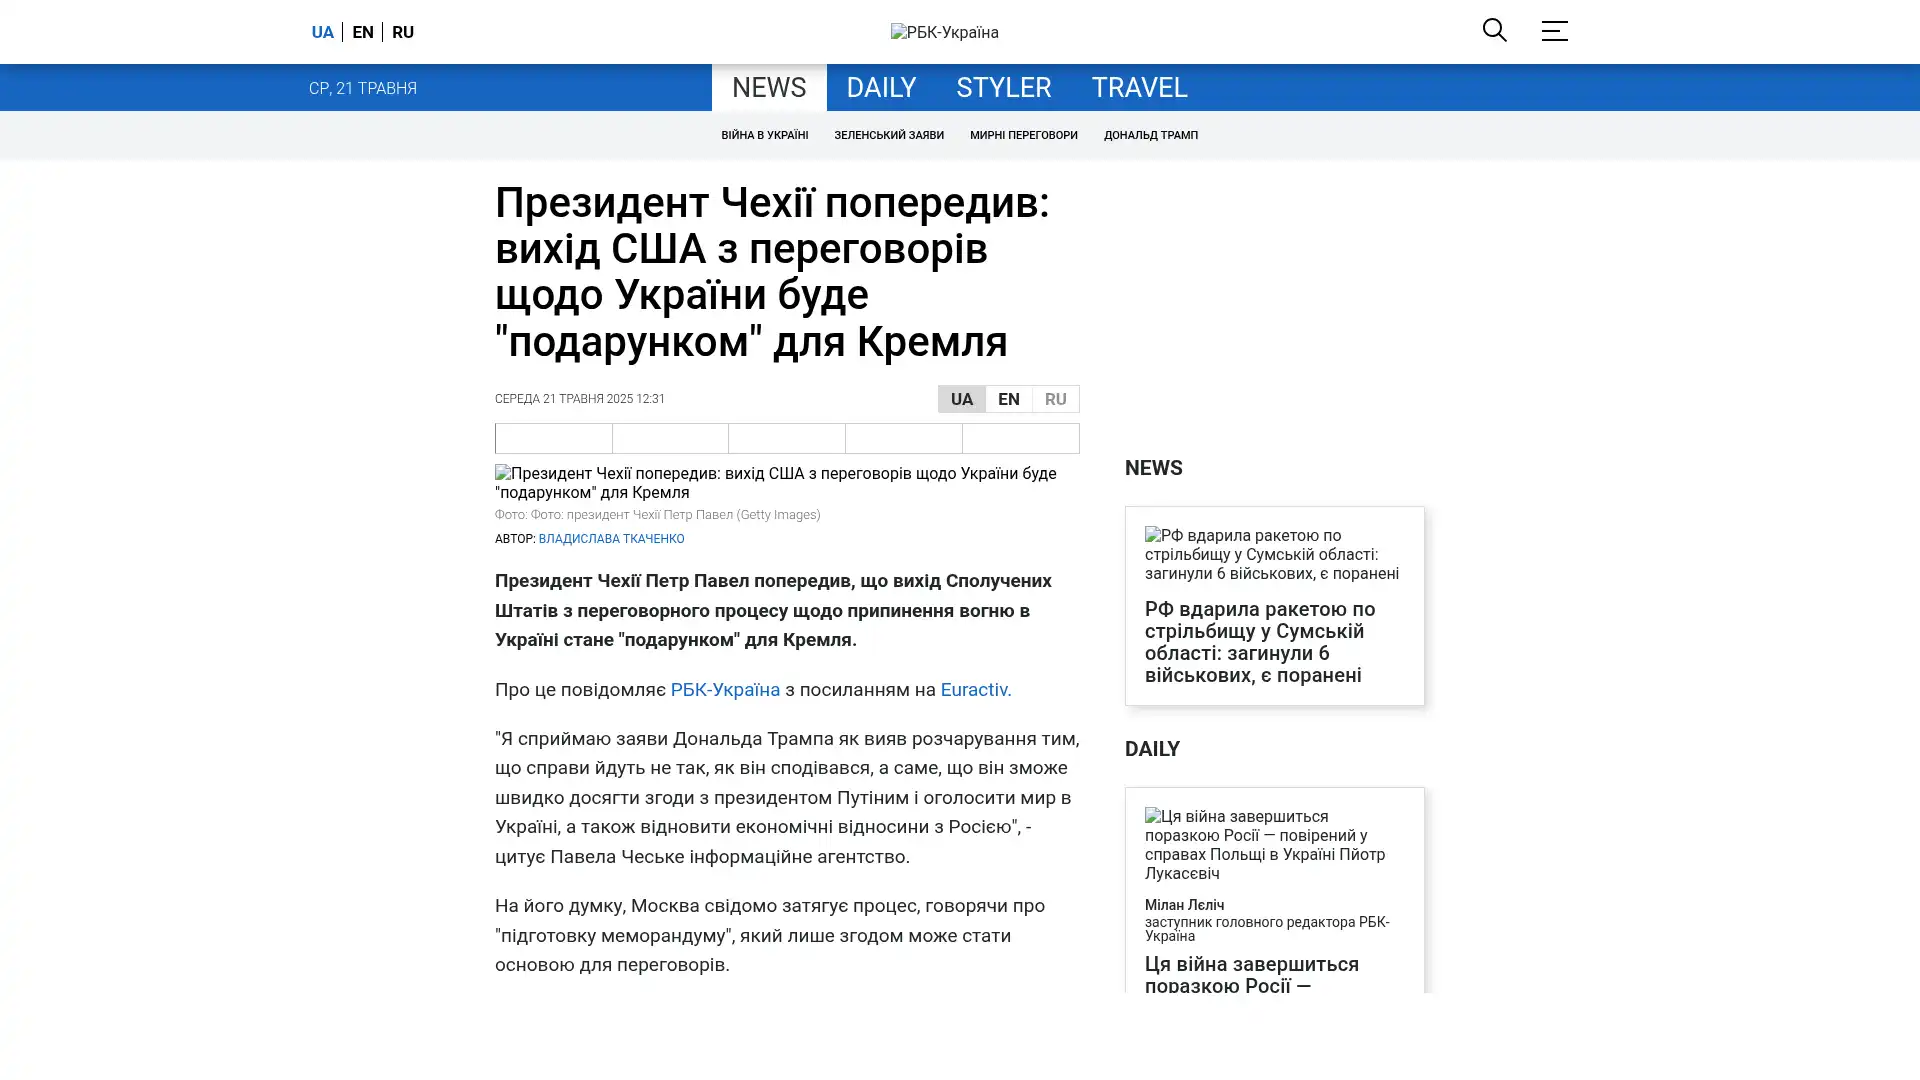Open the Мирні переговори topic
Screen dimensions: 1920x1080
click(x=1023, y=135)
